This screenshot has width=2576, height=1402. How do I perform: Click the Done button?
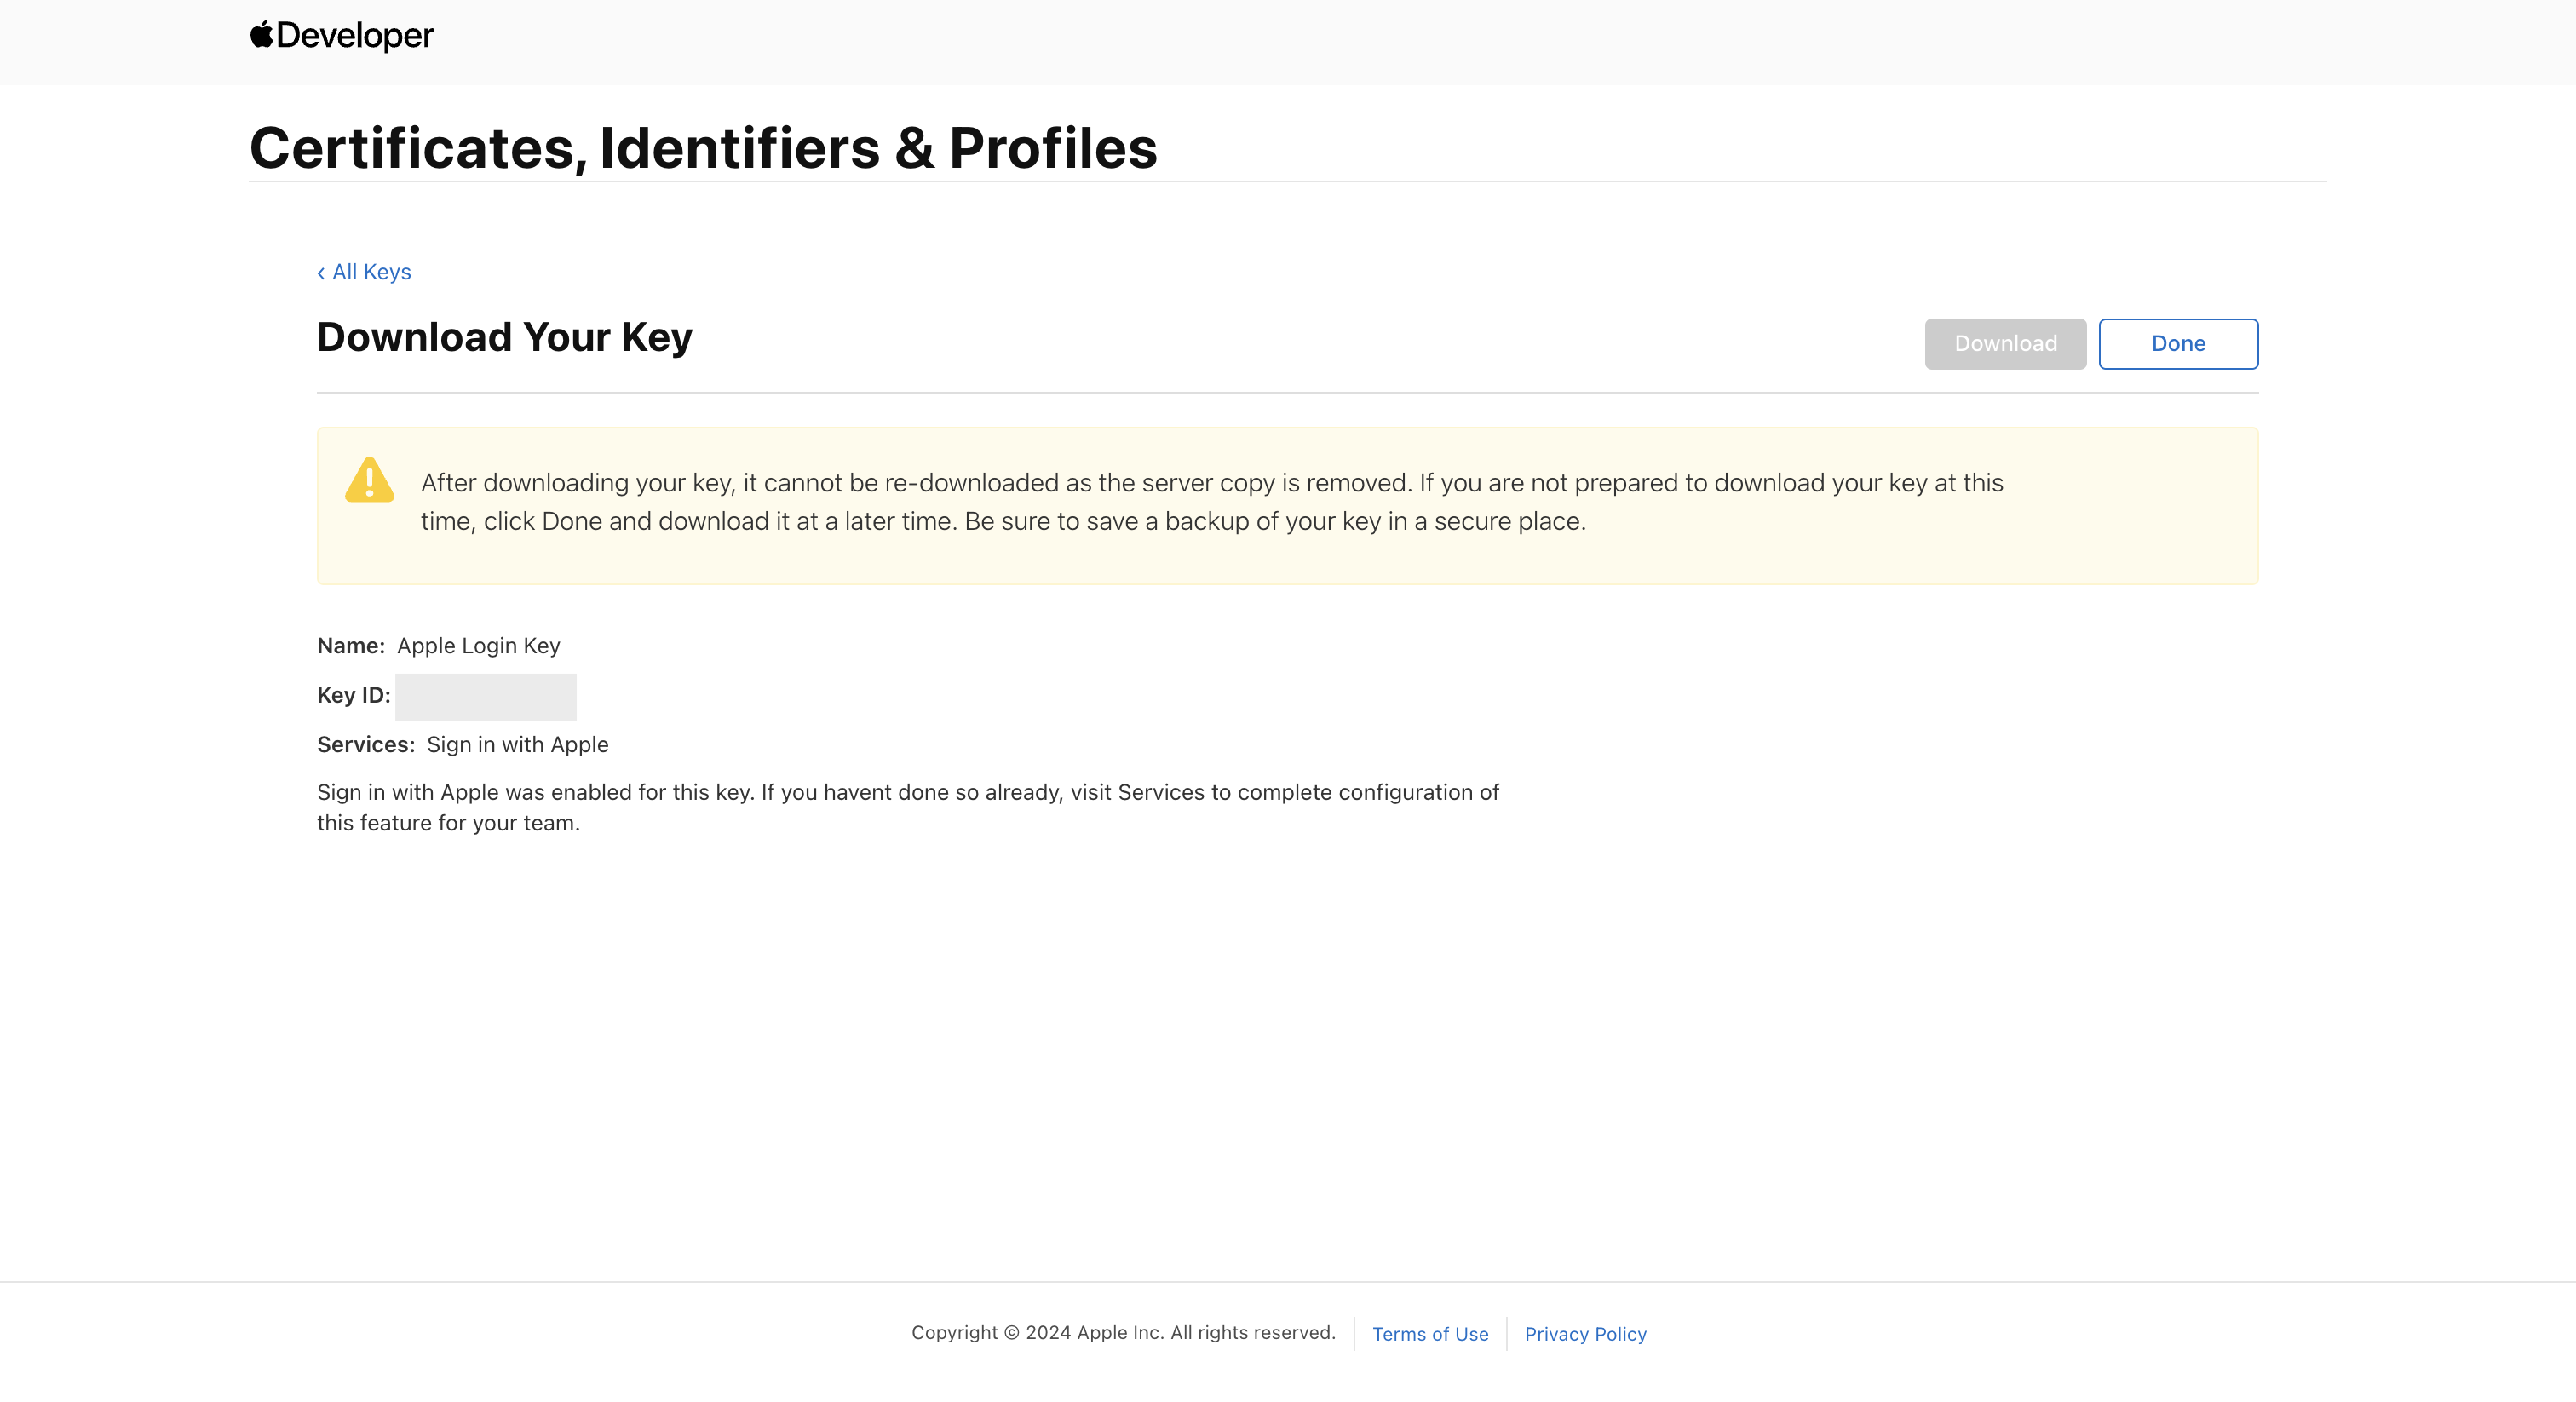(2177, 344)
